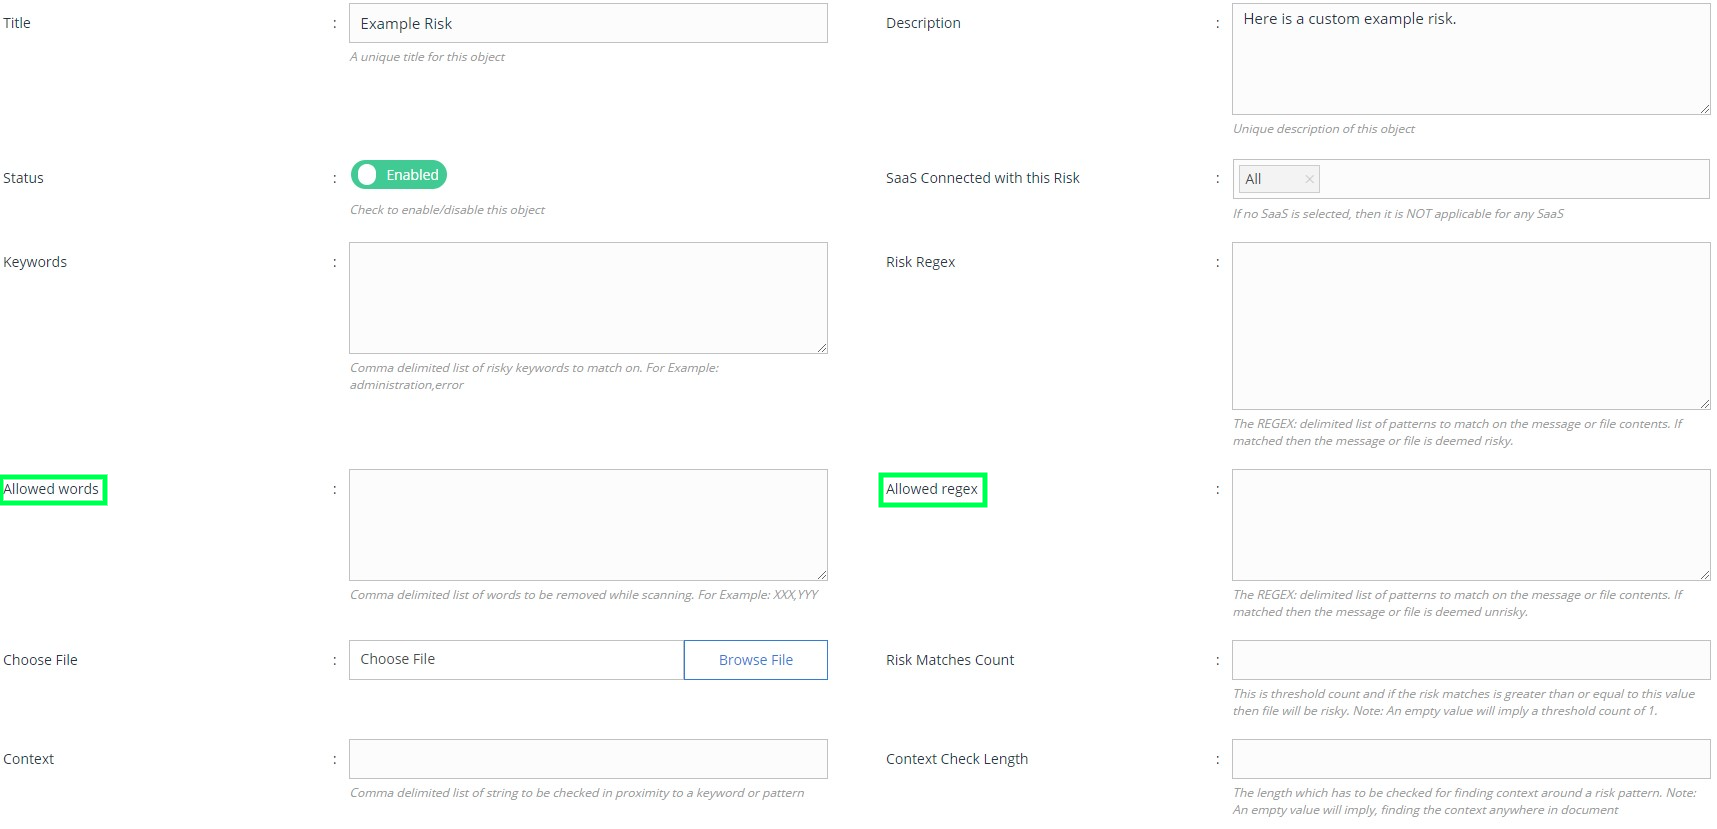The width and height of the screenshot is (1717, 829).
Task: Click the Risk Regex resize handle
Action: tap(1704, 403)
